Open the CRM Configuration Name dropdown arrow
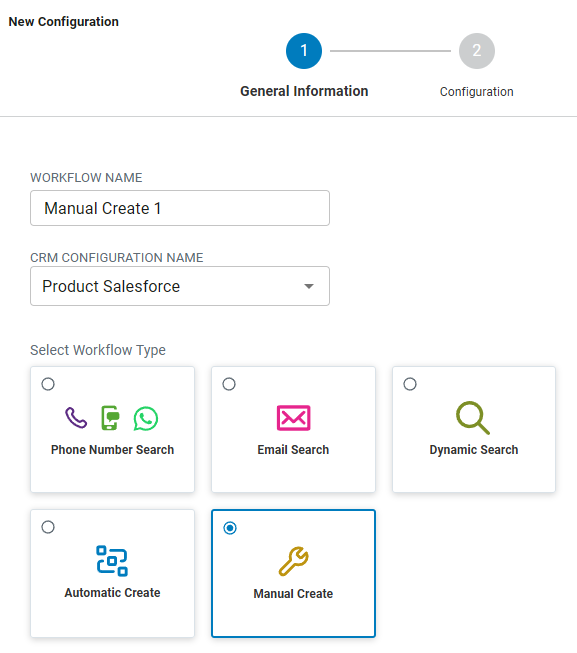Image resolution: width=577 pixels, height=653 pixels. (308, 287)
